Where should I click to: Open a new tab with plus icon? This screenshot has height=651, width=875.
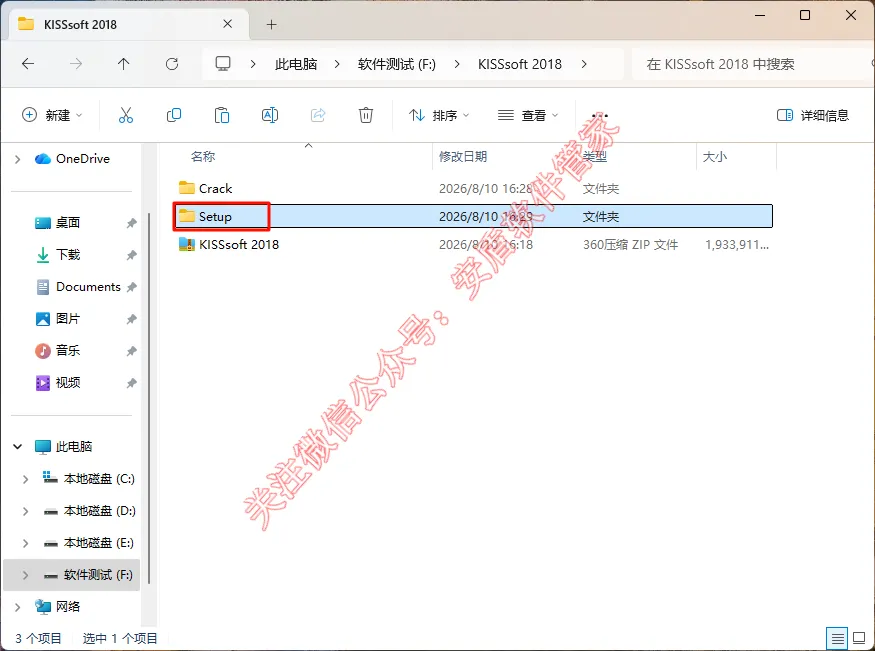[272, 25]
